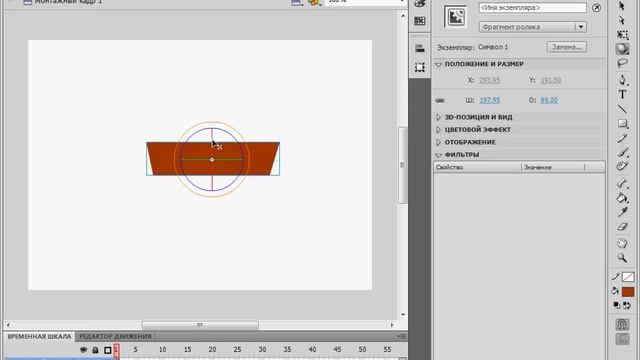Swap stroke and fill colors
Image resolution: width=640 pixels, height=360 pixels.
pos(627,305)
